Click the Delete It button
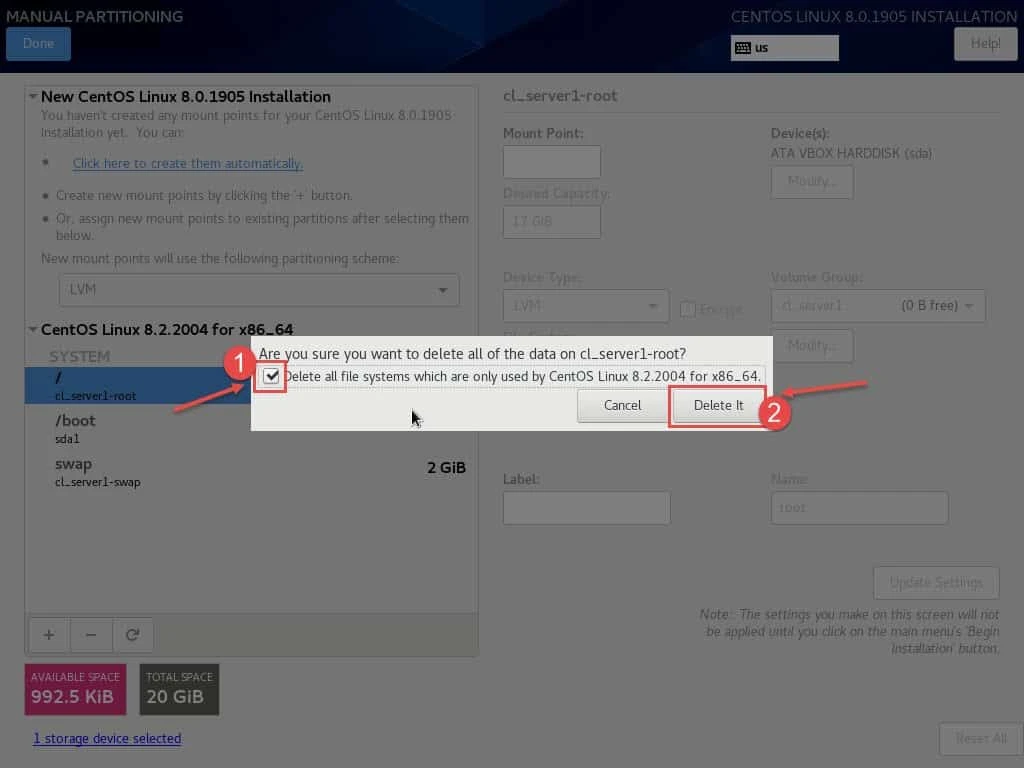1024x768 pixels. coord(718,405)
